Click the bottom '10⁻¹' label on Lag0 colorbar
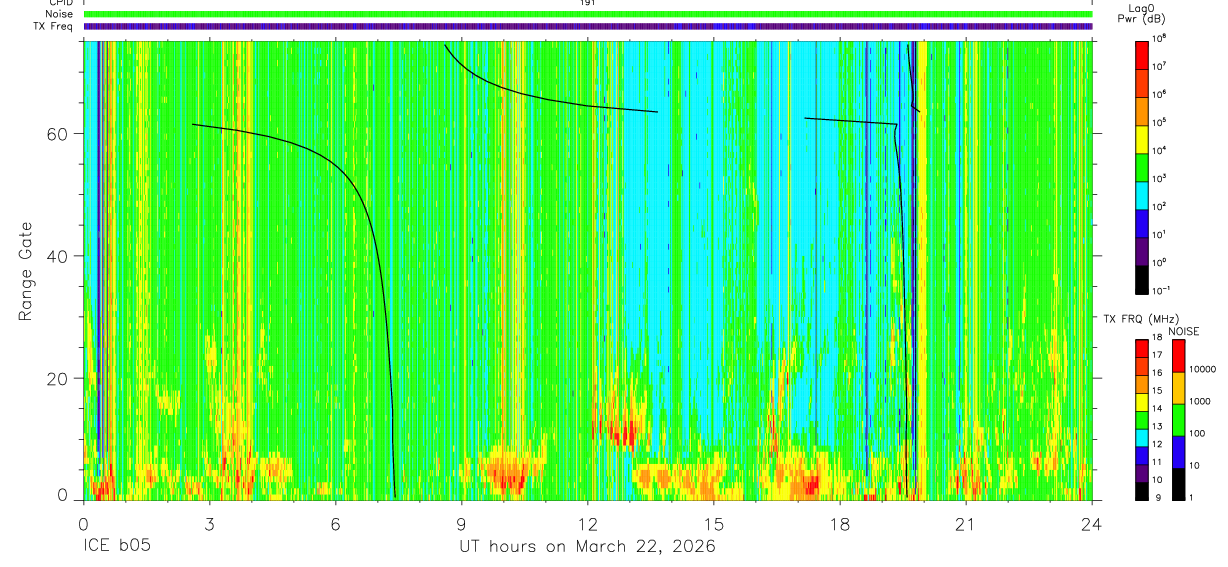 click(x=1160, y=290)
